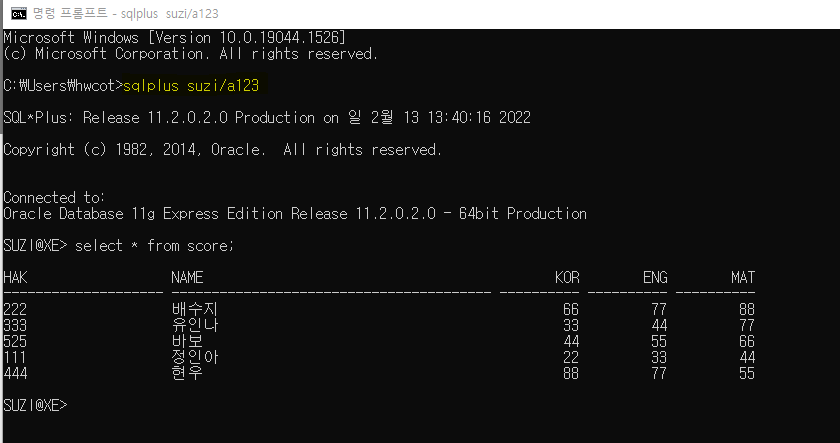Click the ENG column header
Screen dimensions: 840x443
[x=655, y=277]
